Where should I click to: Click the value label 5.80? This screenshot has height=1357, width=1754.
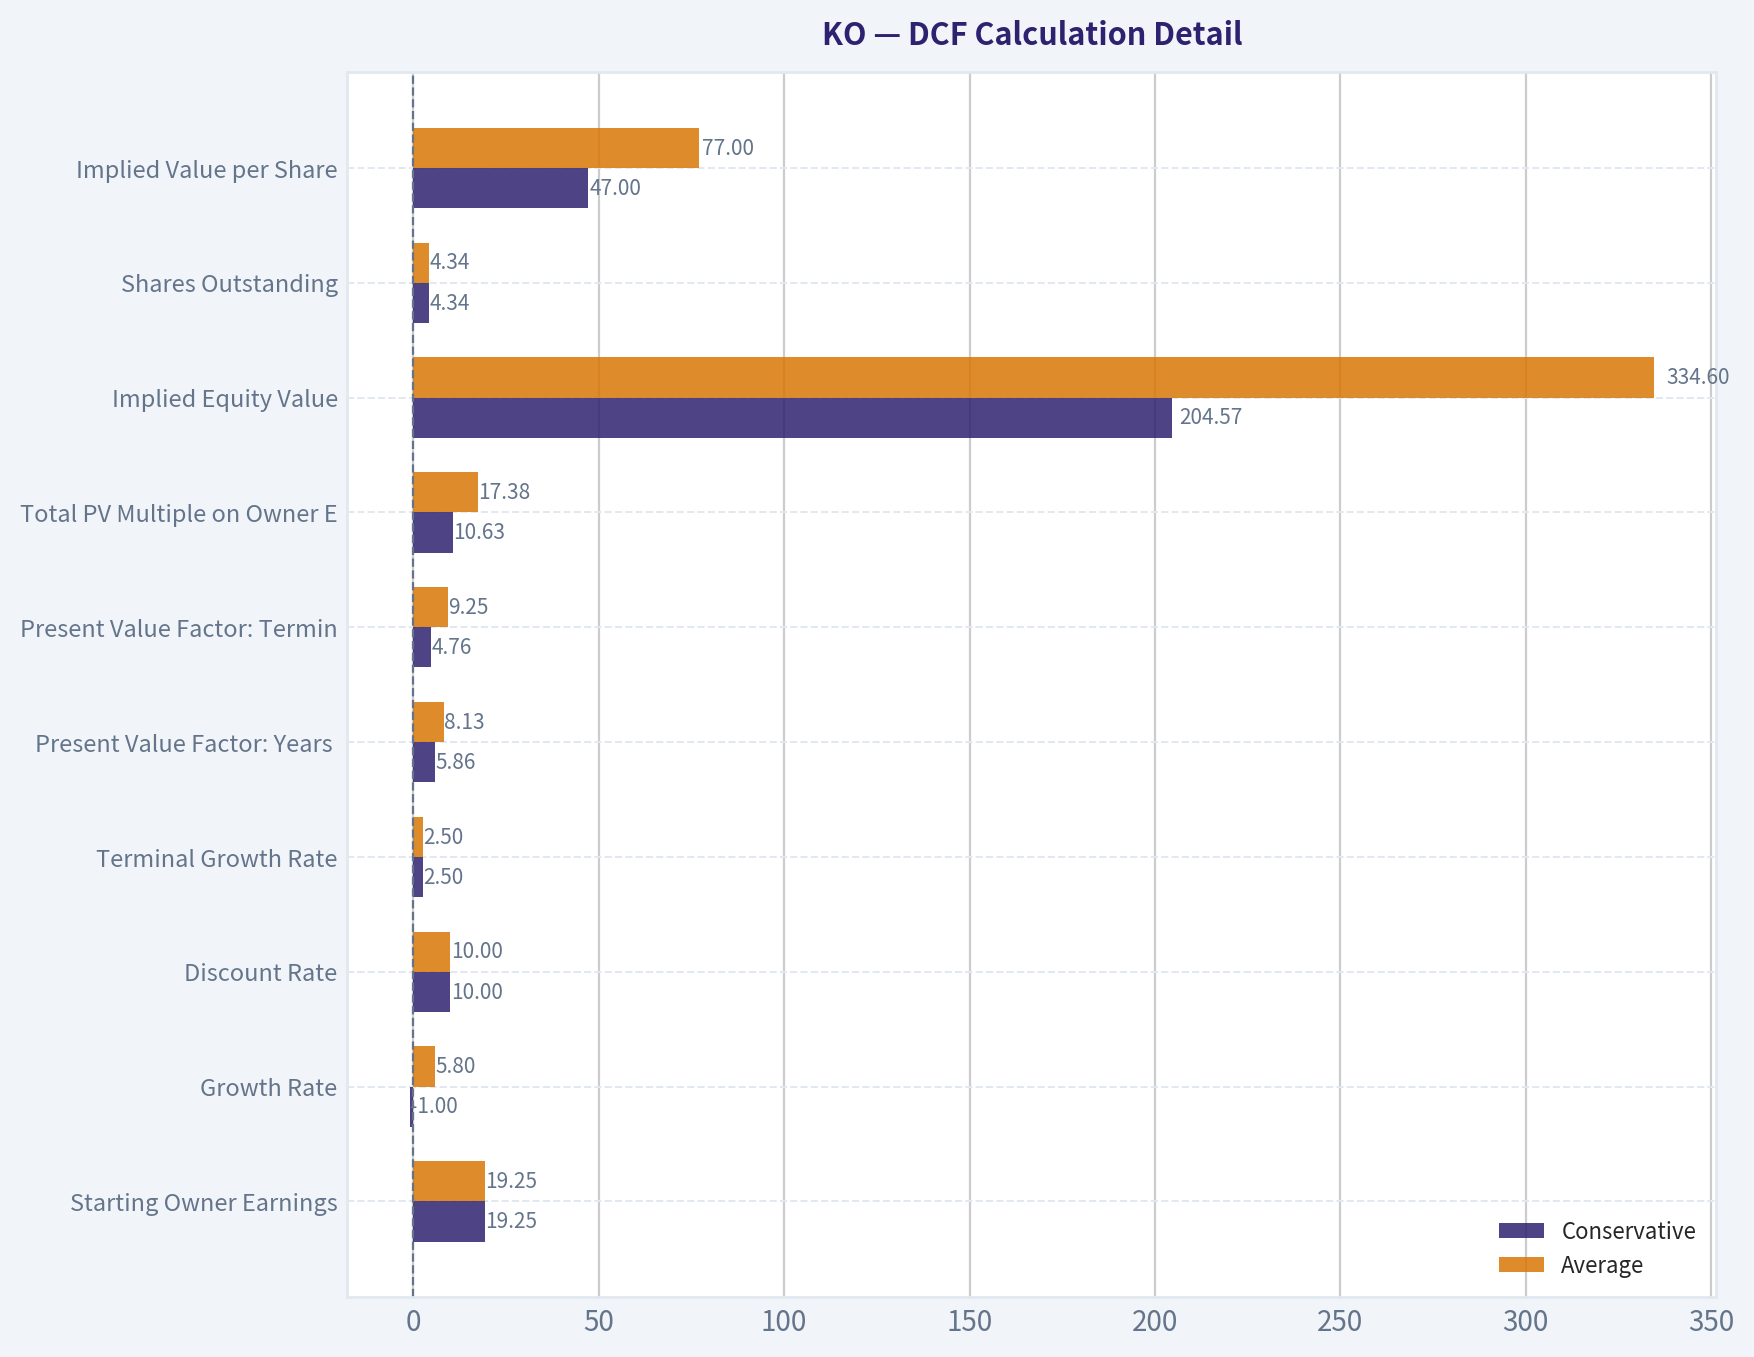[x=456, y=1066]
